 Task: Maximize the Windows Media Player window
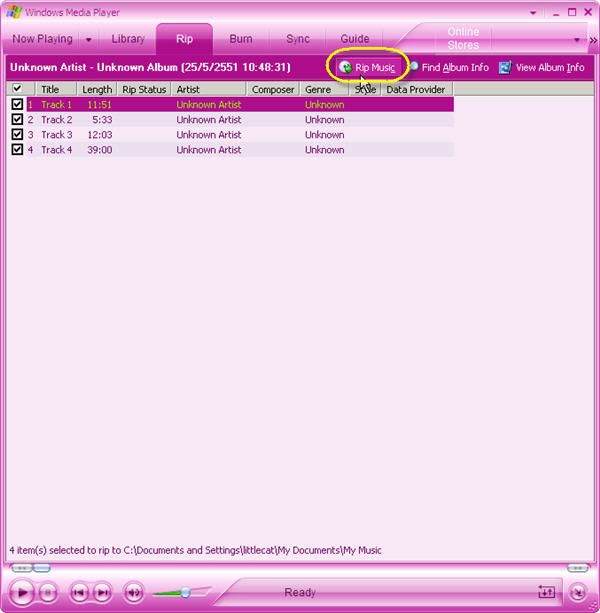click(572, 13)
